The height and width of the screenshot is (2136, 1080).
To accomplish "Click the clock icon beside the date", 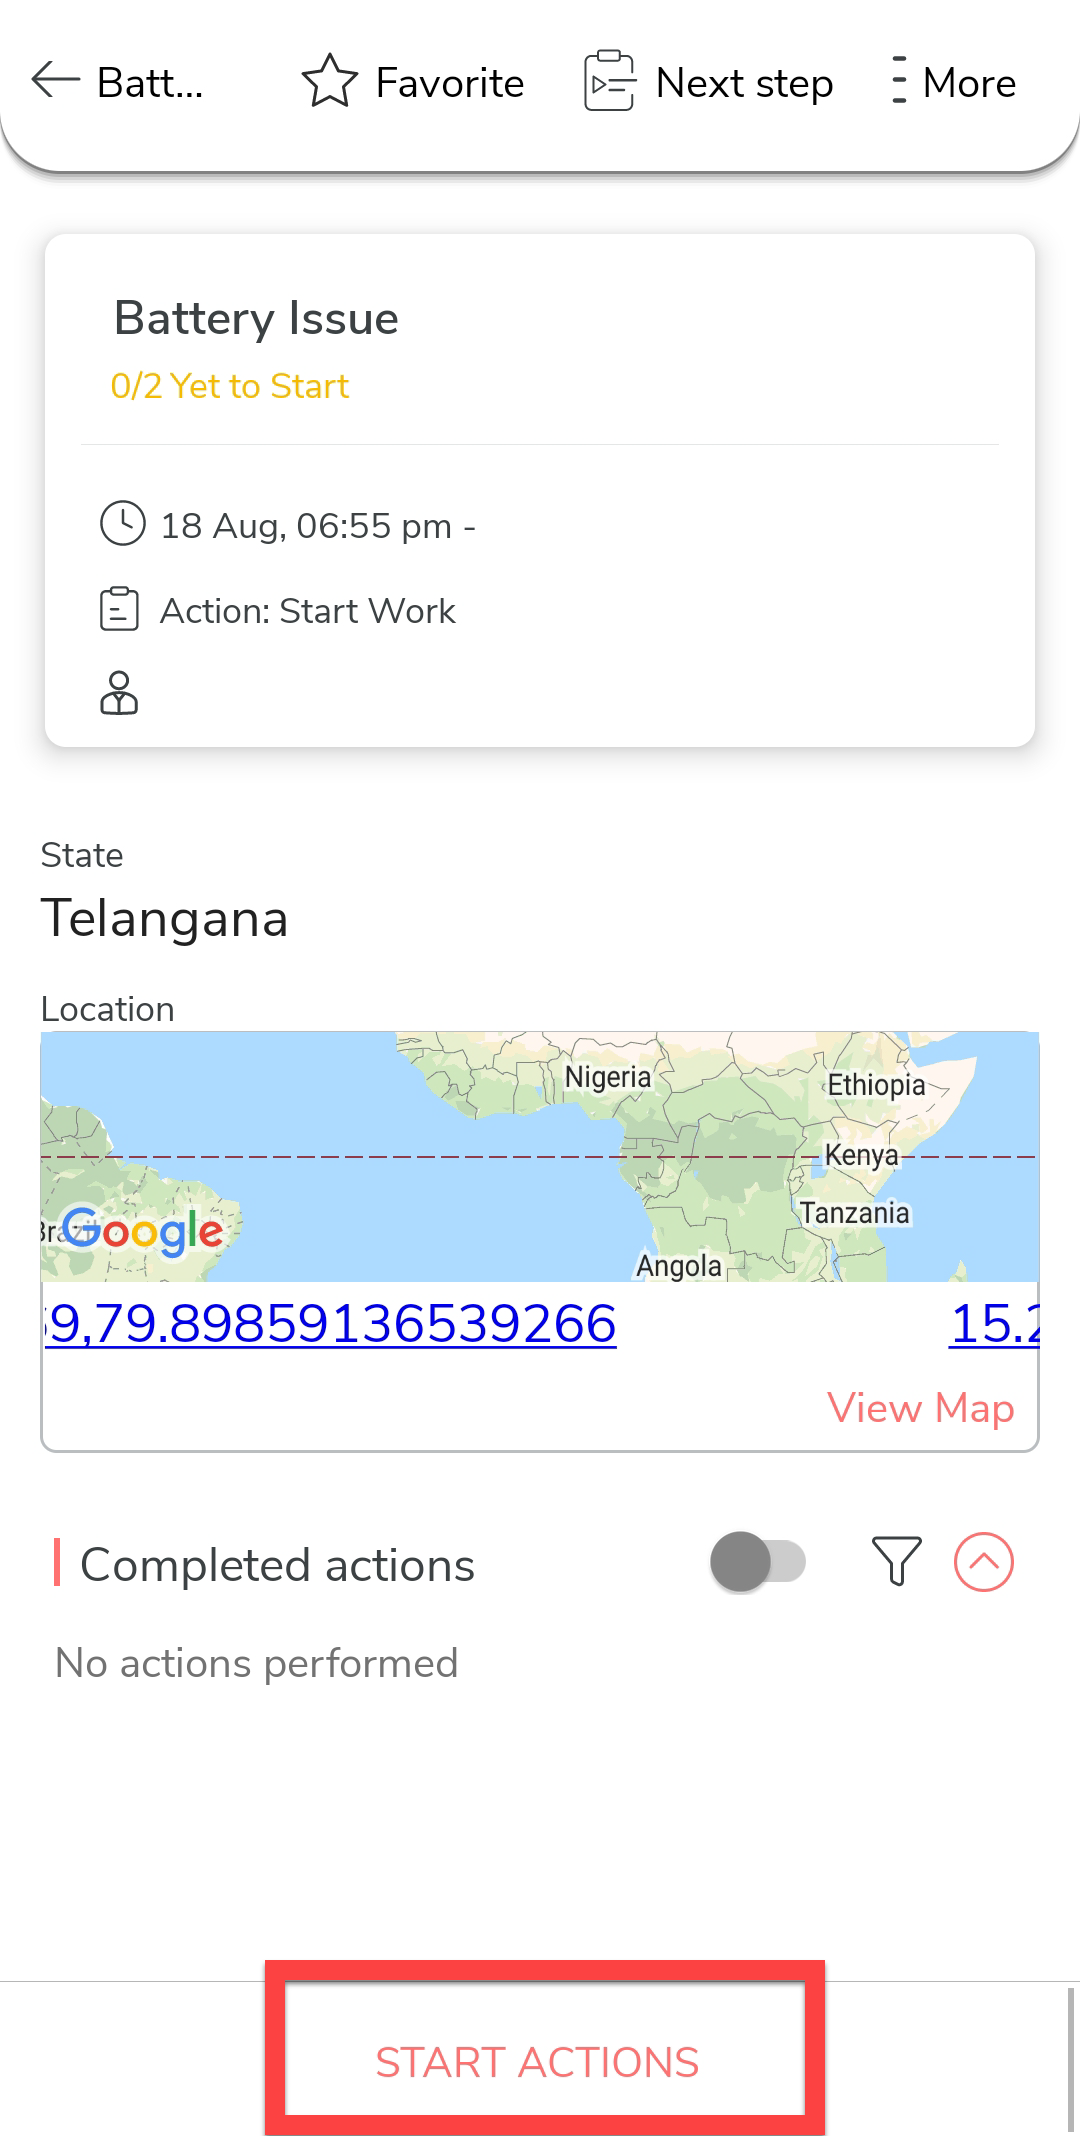I will tap(122, 524).
